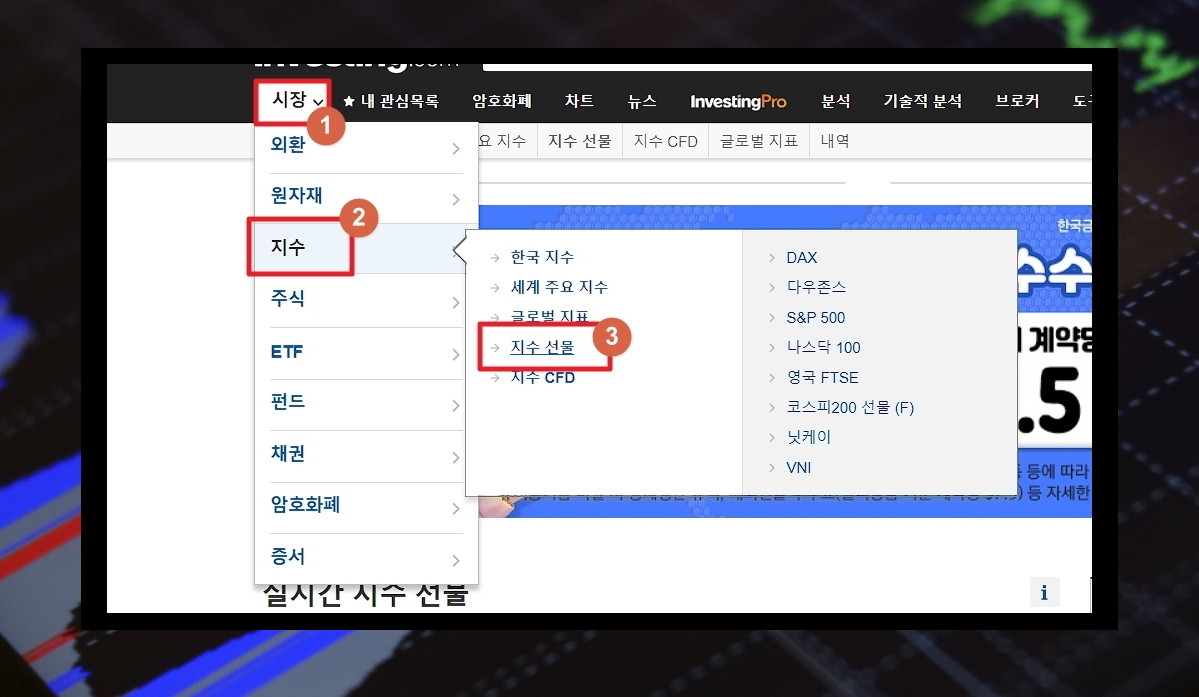This screenshot has height=697, width=1199.
Task: Open the 세계 주요 지수 link
Action: click(x=559, y=287)
